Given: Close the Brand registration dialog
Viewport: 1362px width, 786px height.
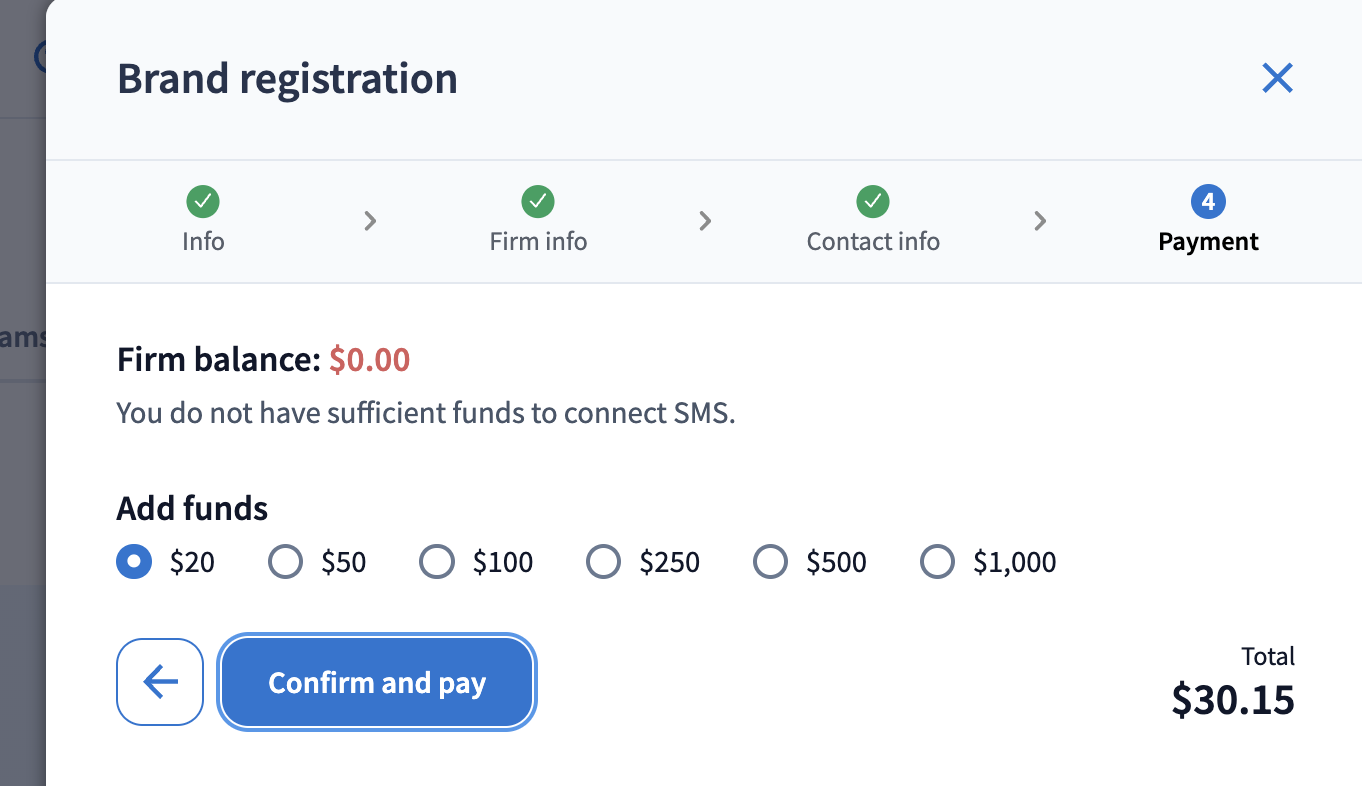Looking at the screenshot, I should [x=1277, y=78].
